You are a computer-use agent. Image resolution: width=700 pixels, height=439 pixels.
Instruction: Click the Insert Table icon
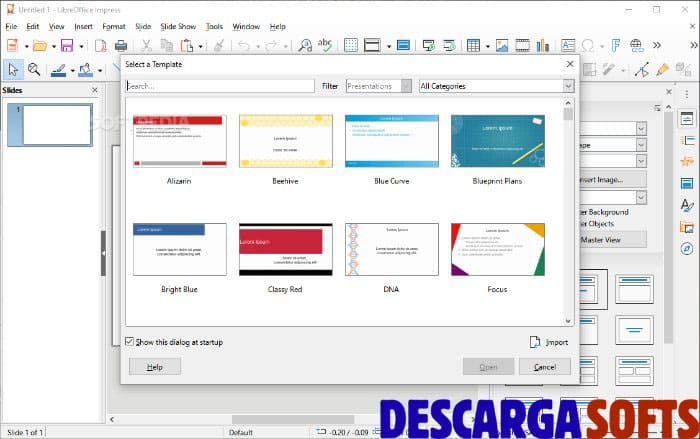[x=473, y=46]
